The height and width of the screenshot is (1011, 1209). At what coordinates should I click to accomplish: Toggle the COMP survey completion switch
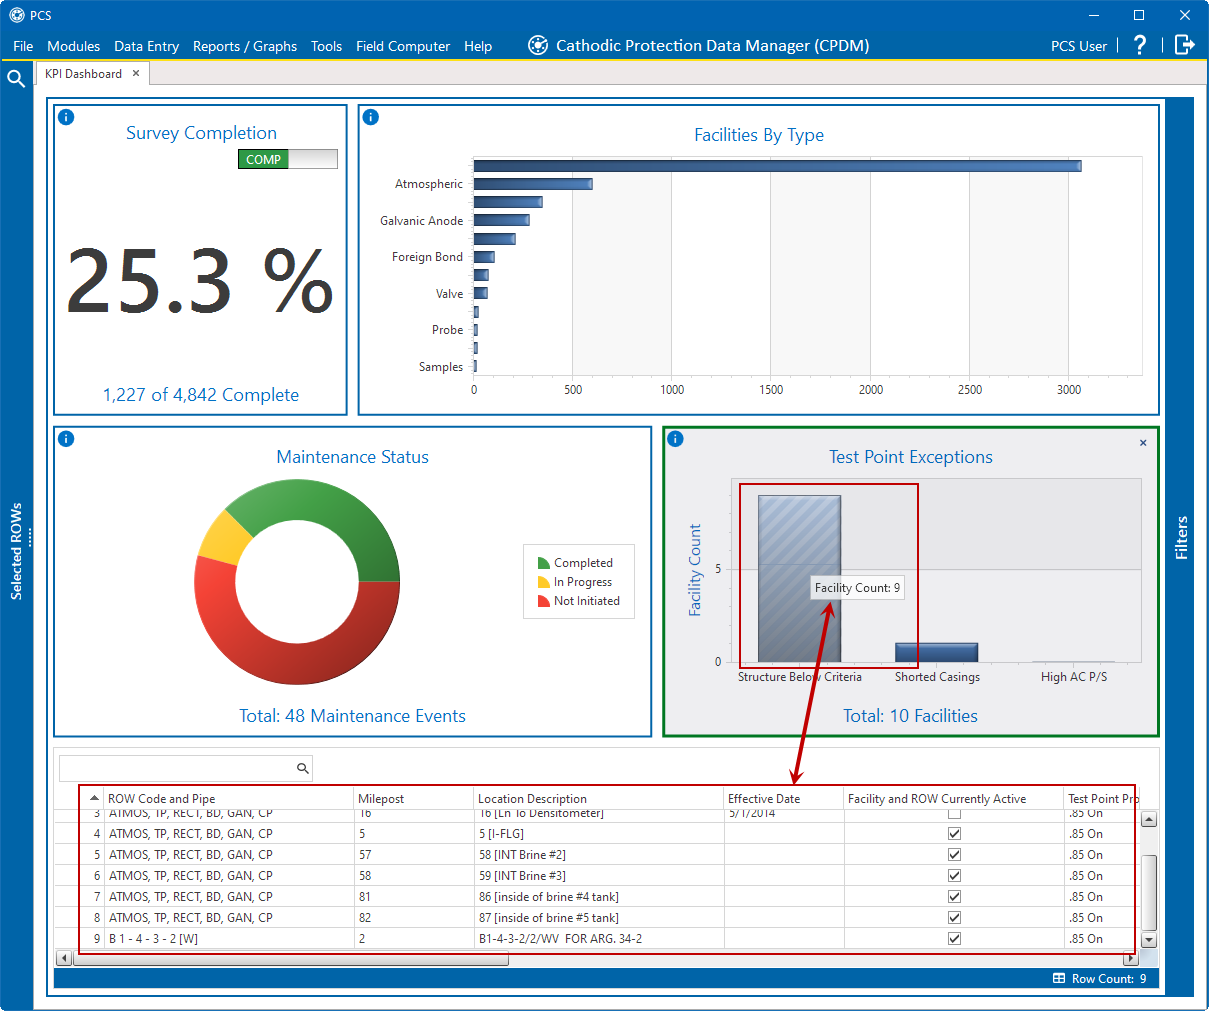(288, 159)
